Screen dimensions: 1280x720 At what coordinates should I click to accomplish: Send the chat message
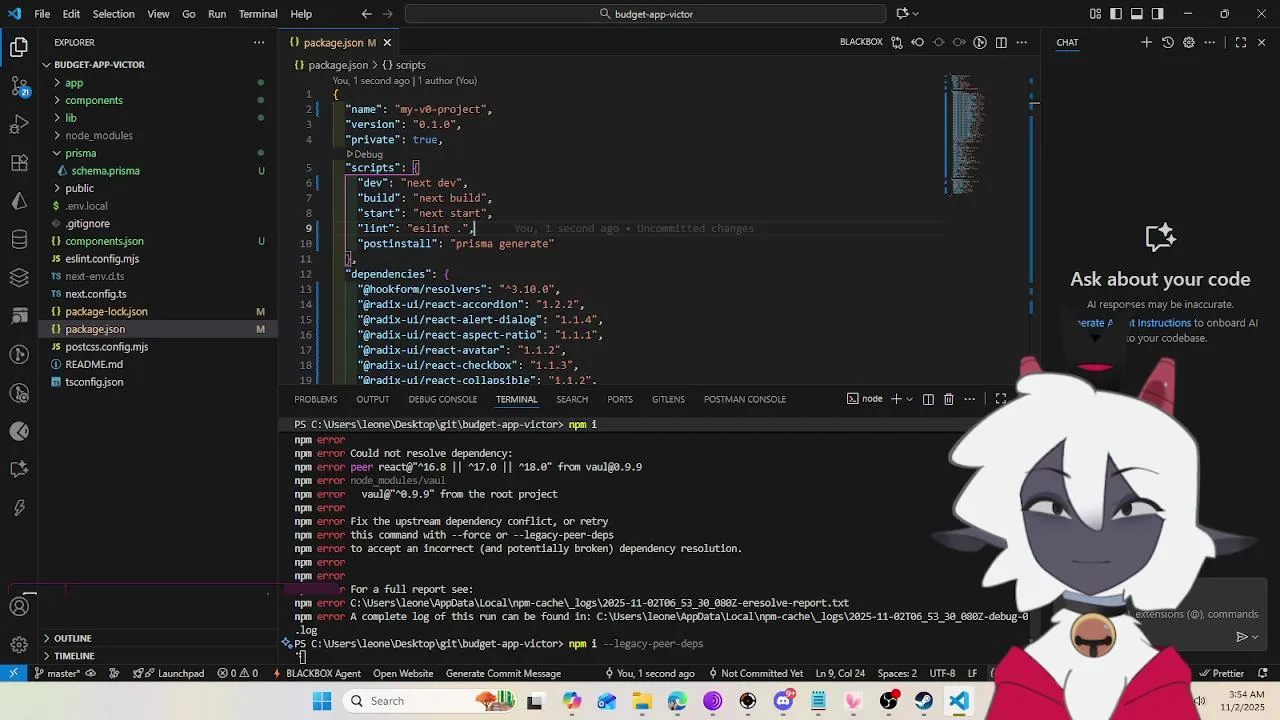coord(1242,636)
